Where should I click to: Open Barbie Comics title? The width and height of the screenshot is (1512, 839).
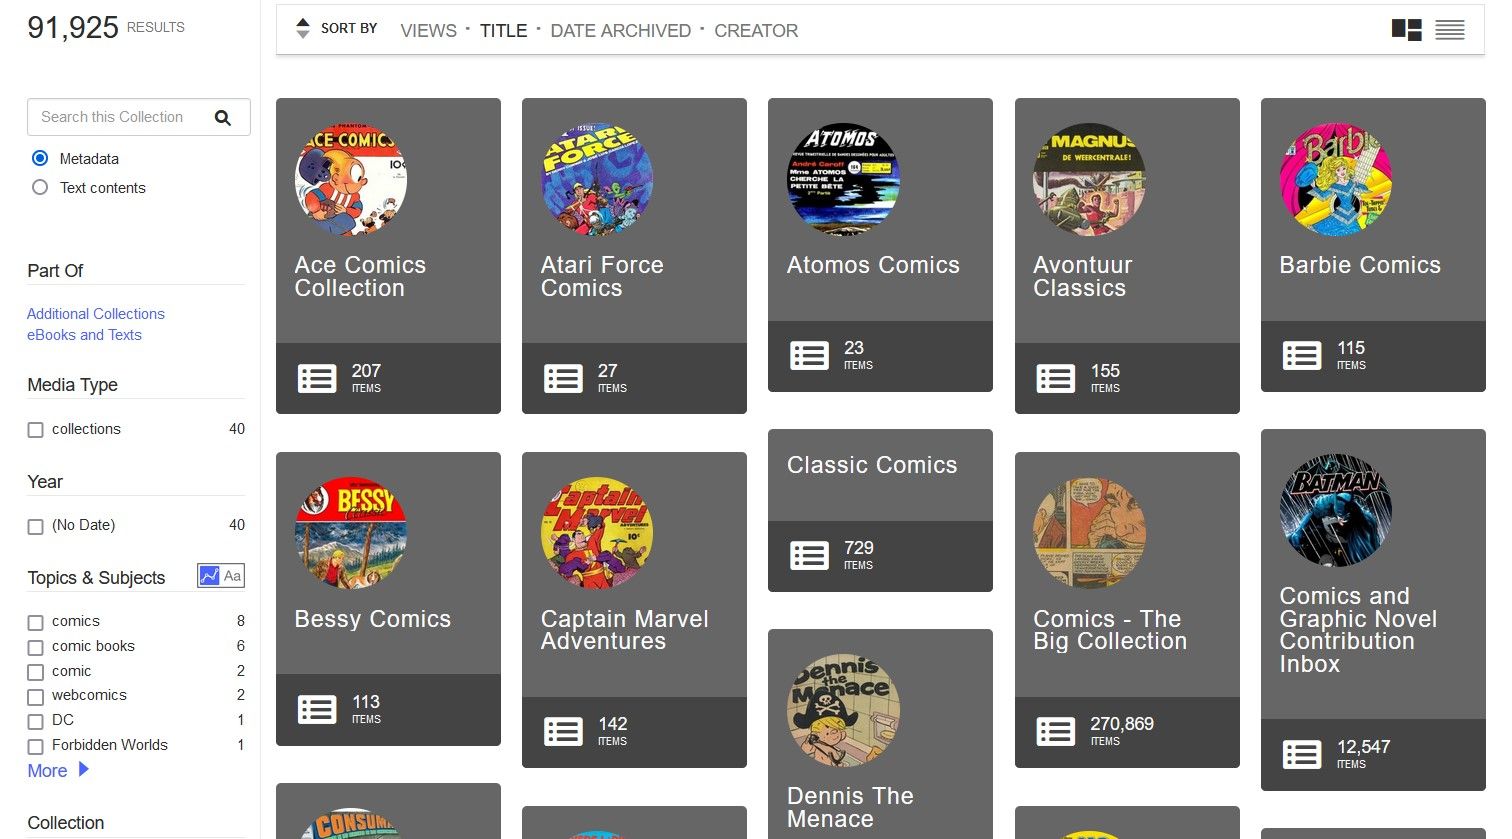coord(1360,265)
